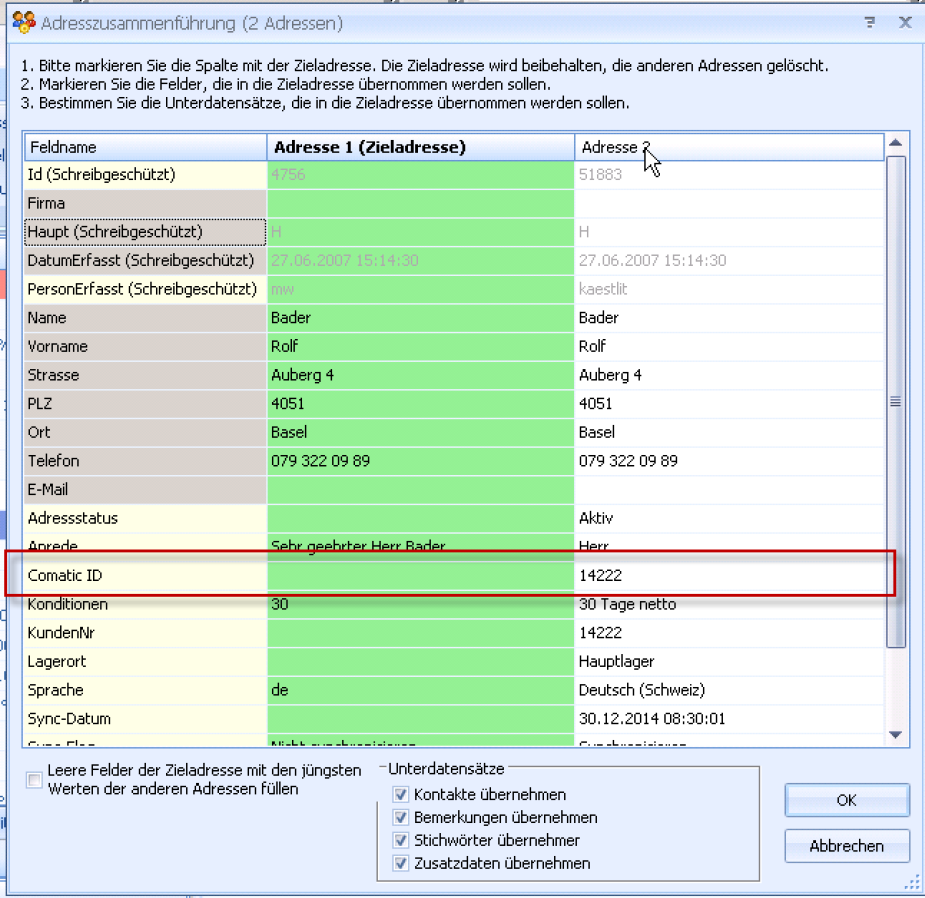Screen dimensions: 925x898
Task: Enable filling empty fields with newest values
Action: click(x=35, y=780)
